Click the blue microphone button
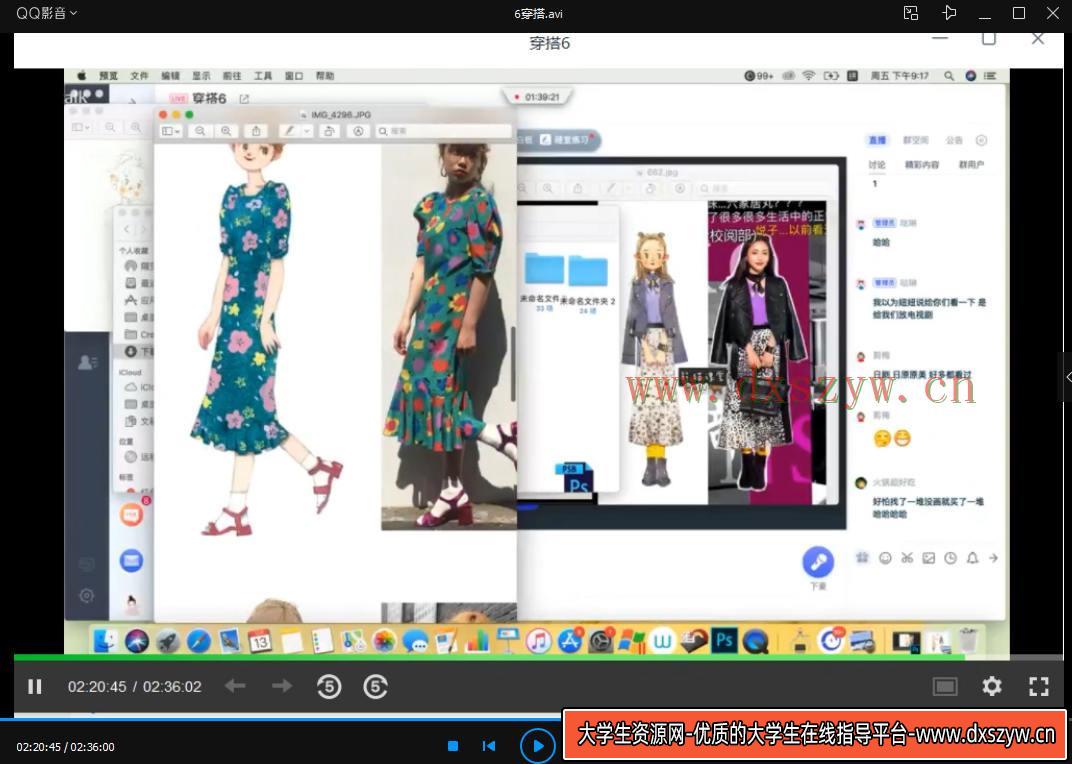Viewport: 1072px width, 764px height. pos(818,562)
